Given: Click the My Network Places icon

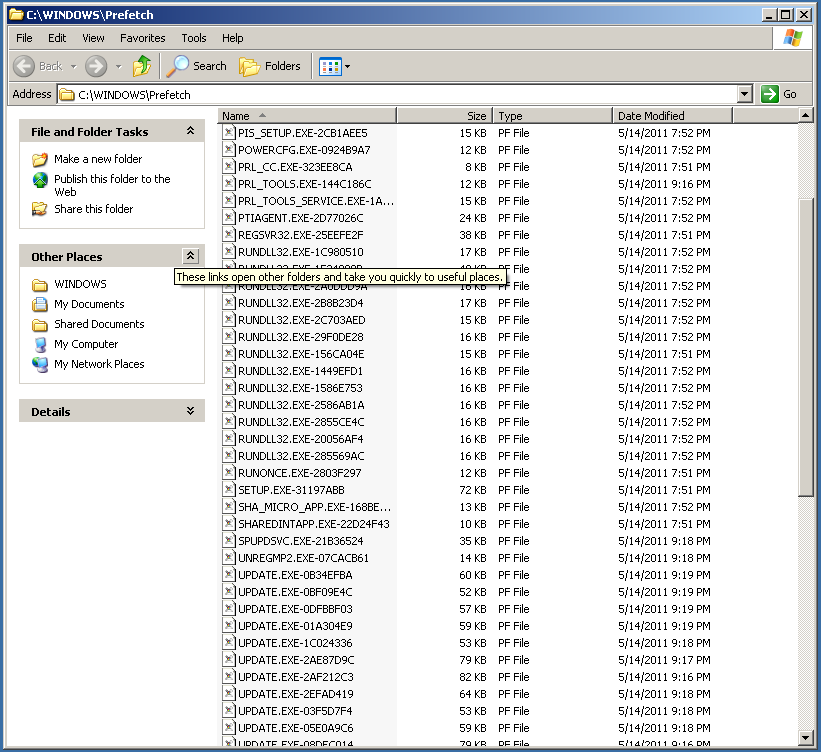Looking at the screenshot, I should point(40,364).
